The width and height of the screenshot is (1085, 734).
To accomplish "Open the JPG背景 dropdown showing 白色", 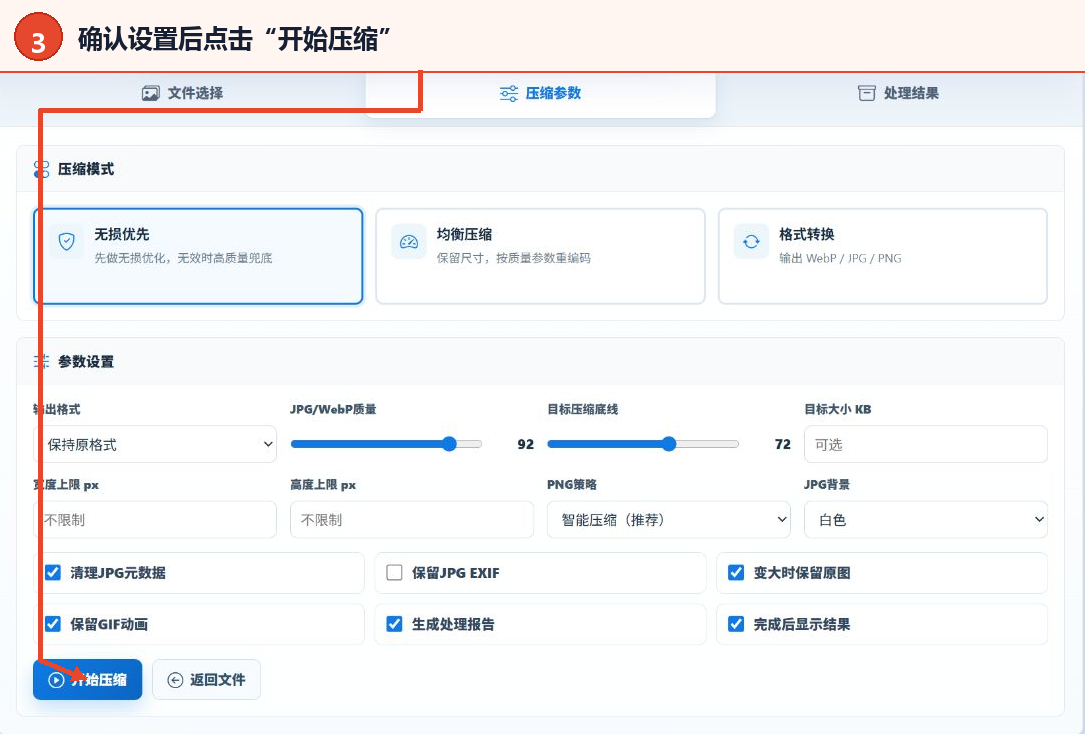I will pos(926,520).
